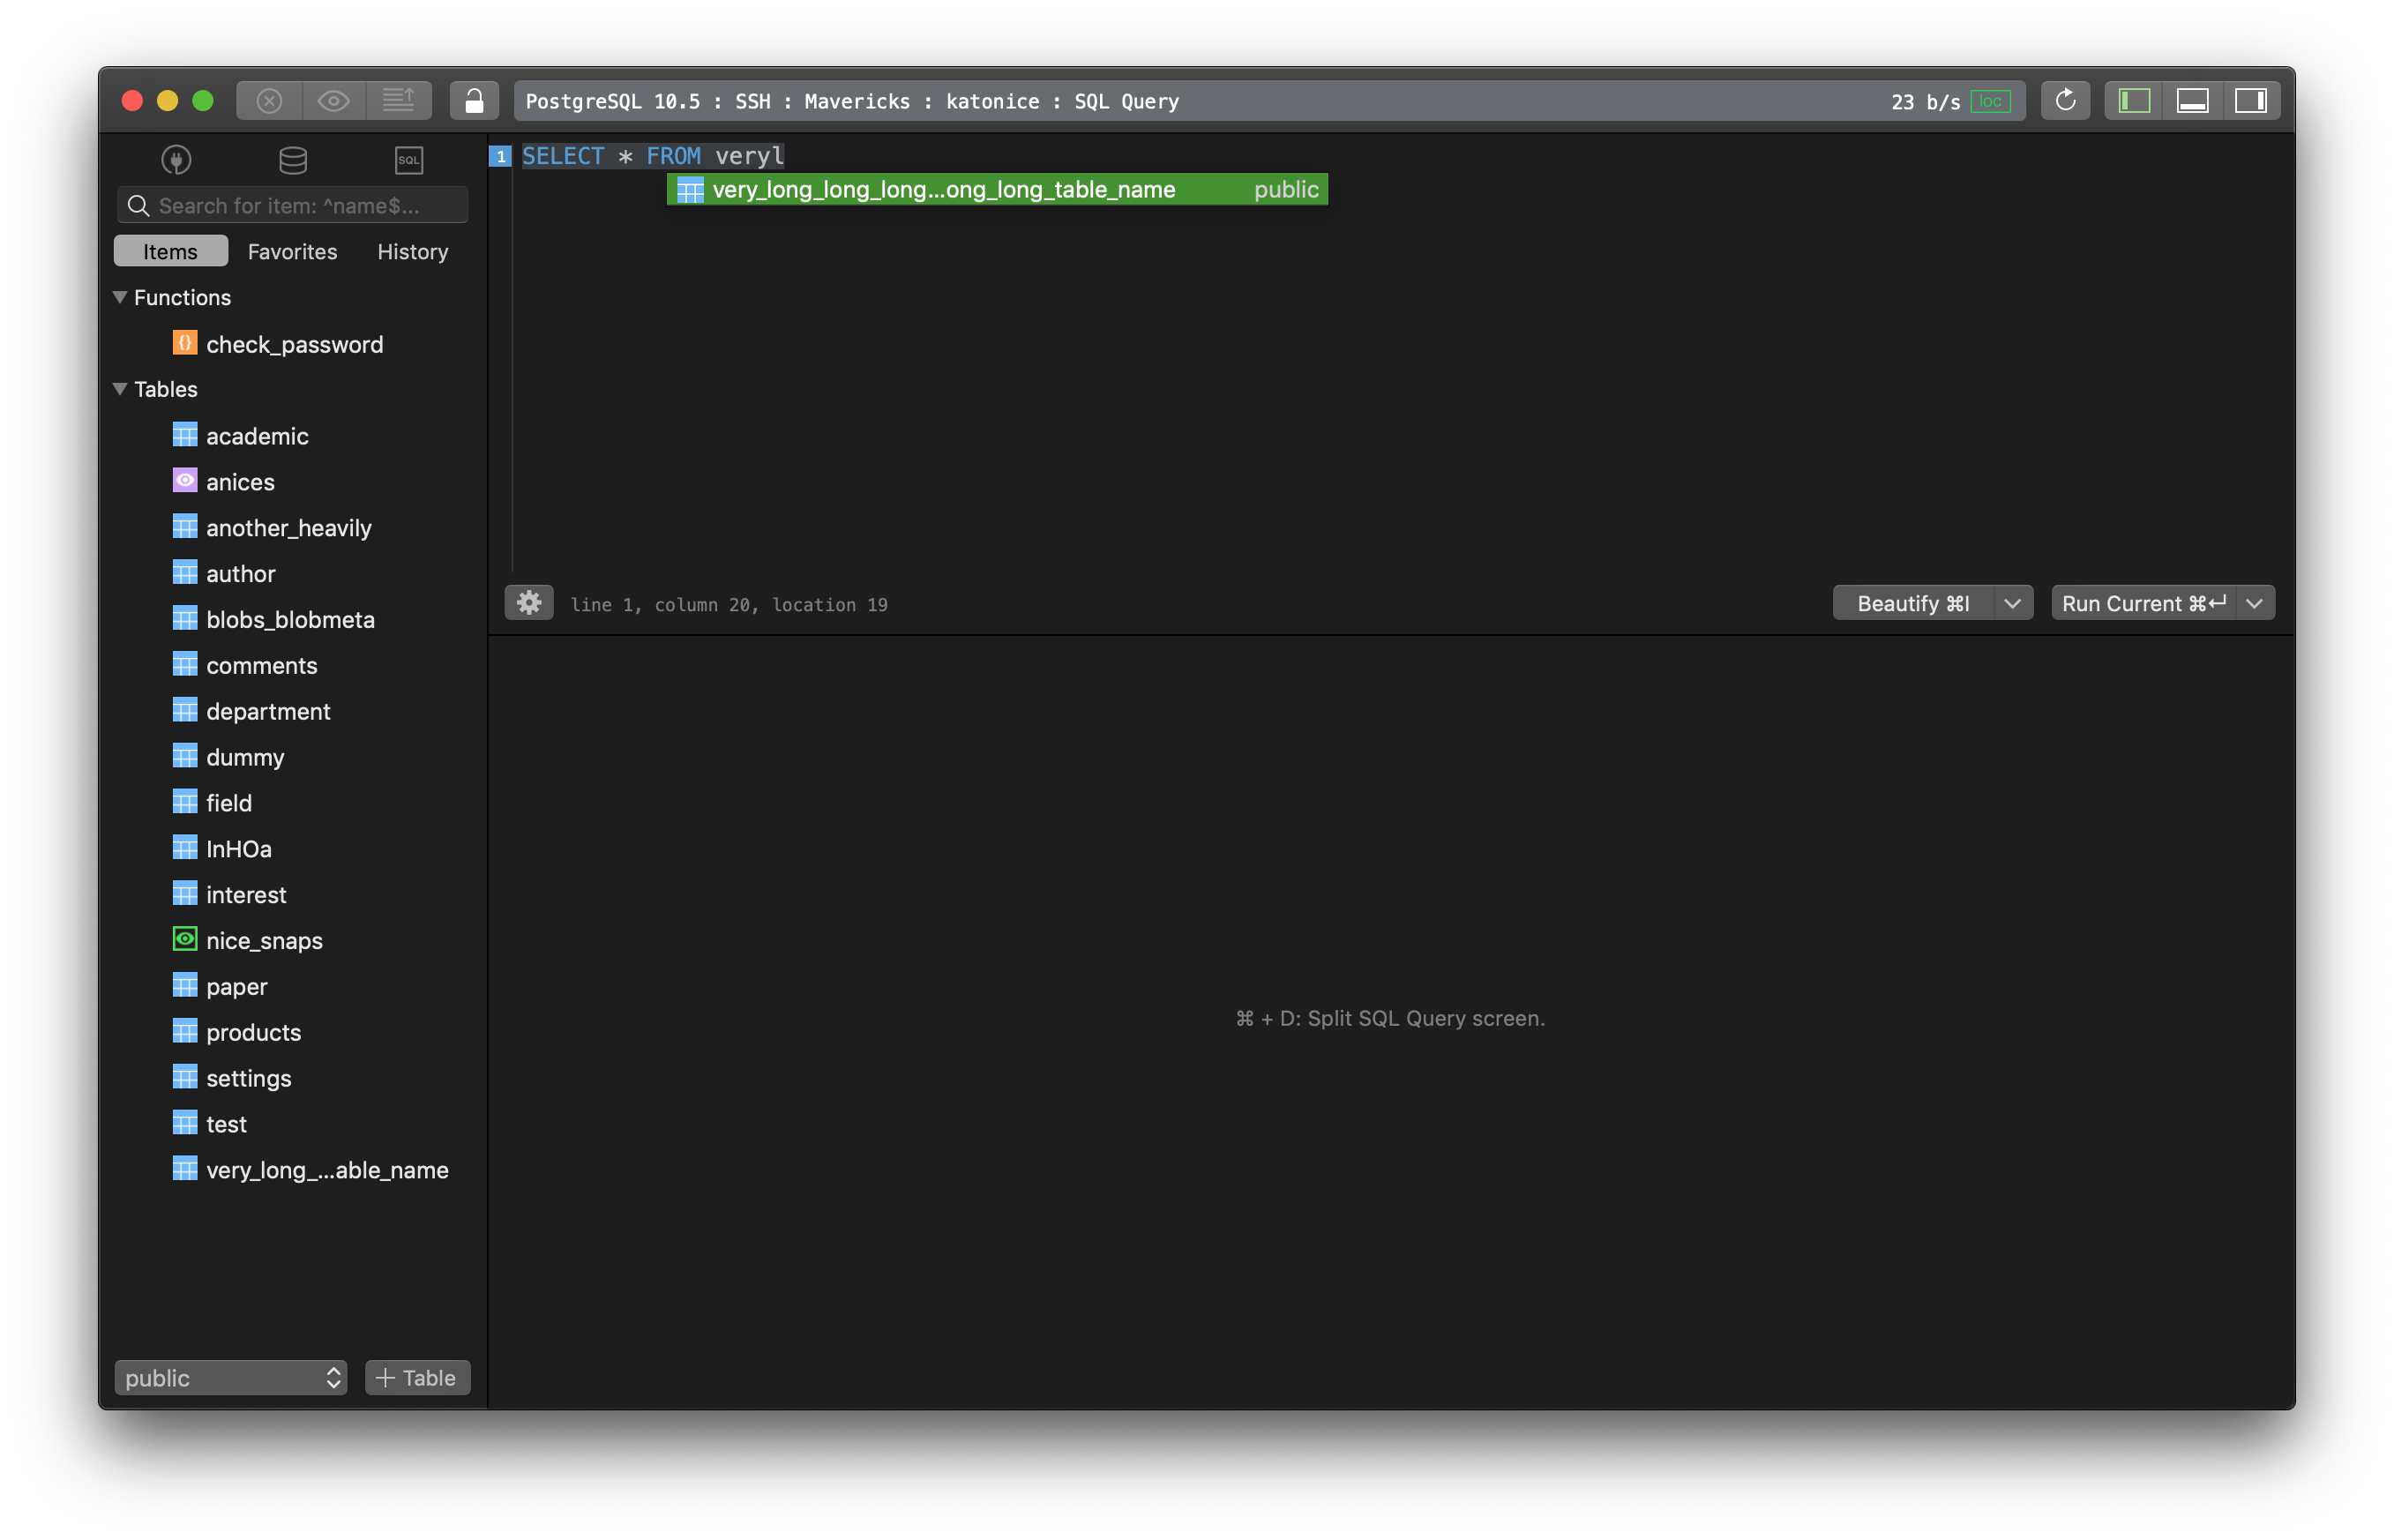This screenshot has height=1540, width=2394.
Task: Click the loc indicator in the titlebar
Action: [x=1991, y=100]
